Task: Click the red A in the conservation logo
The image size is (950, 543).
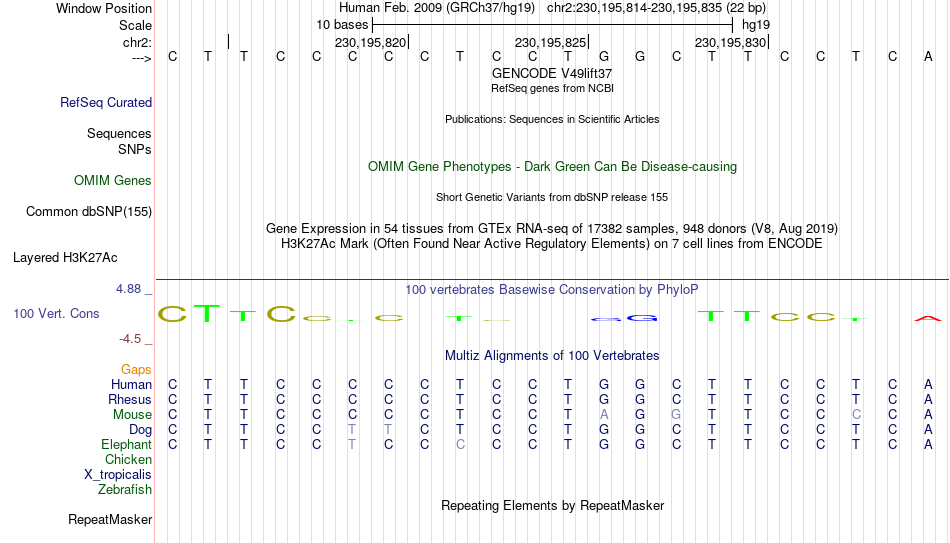Action: pos(928,318)
